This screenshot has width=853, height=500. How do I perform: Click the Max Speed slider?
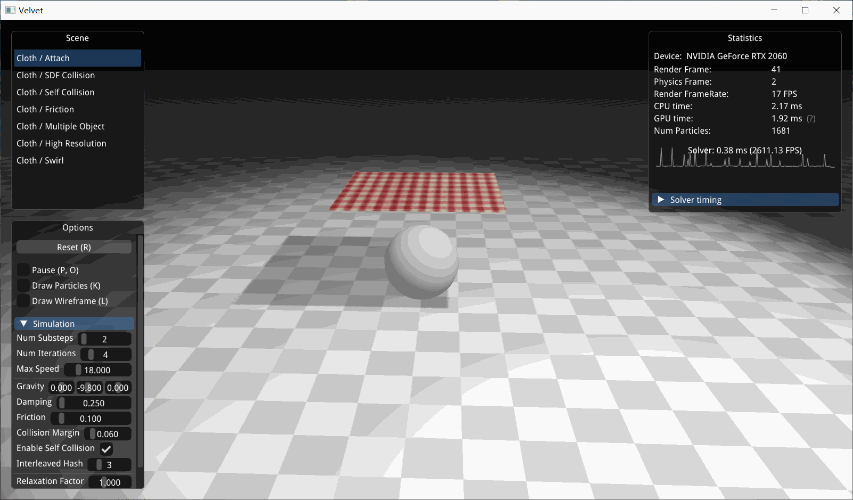(97, 370)
